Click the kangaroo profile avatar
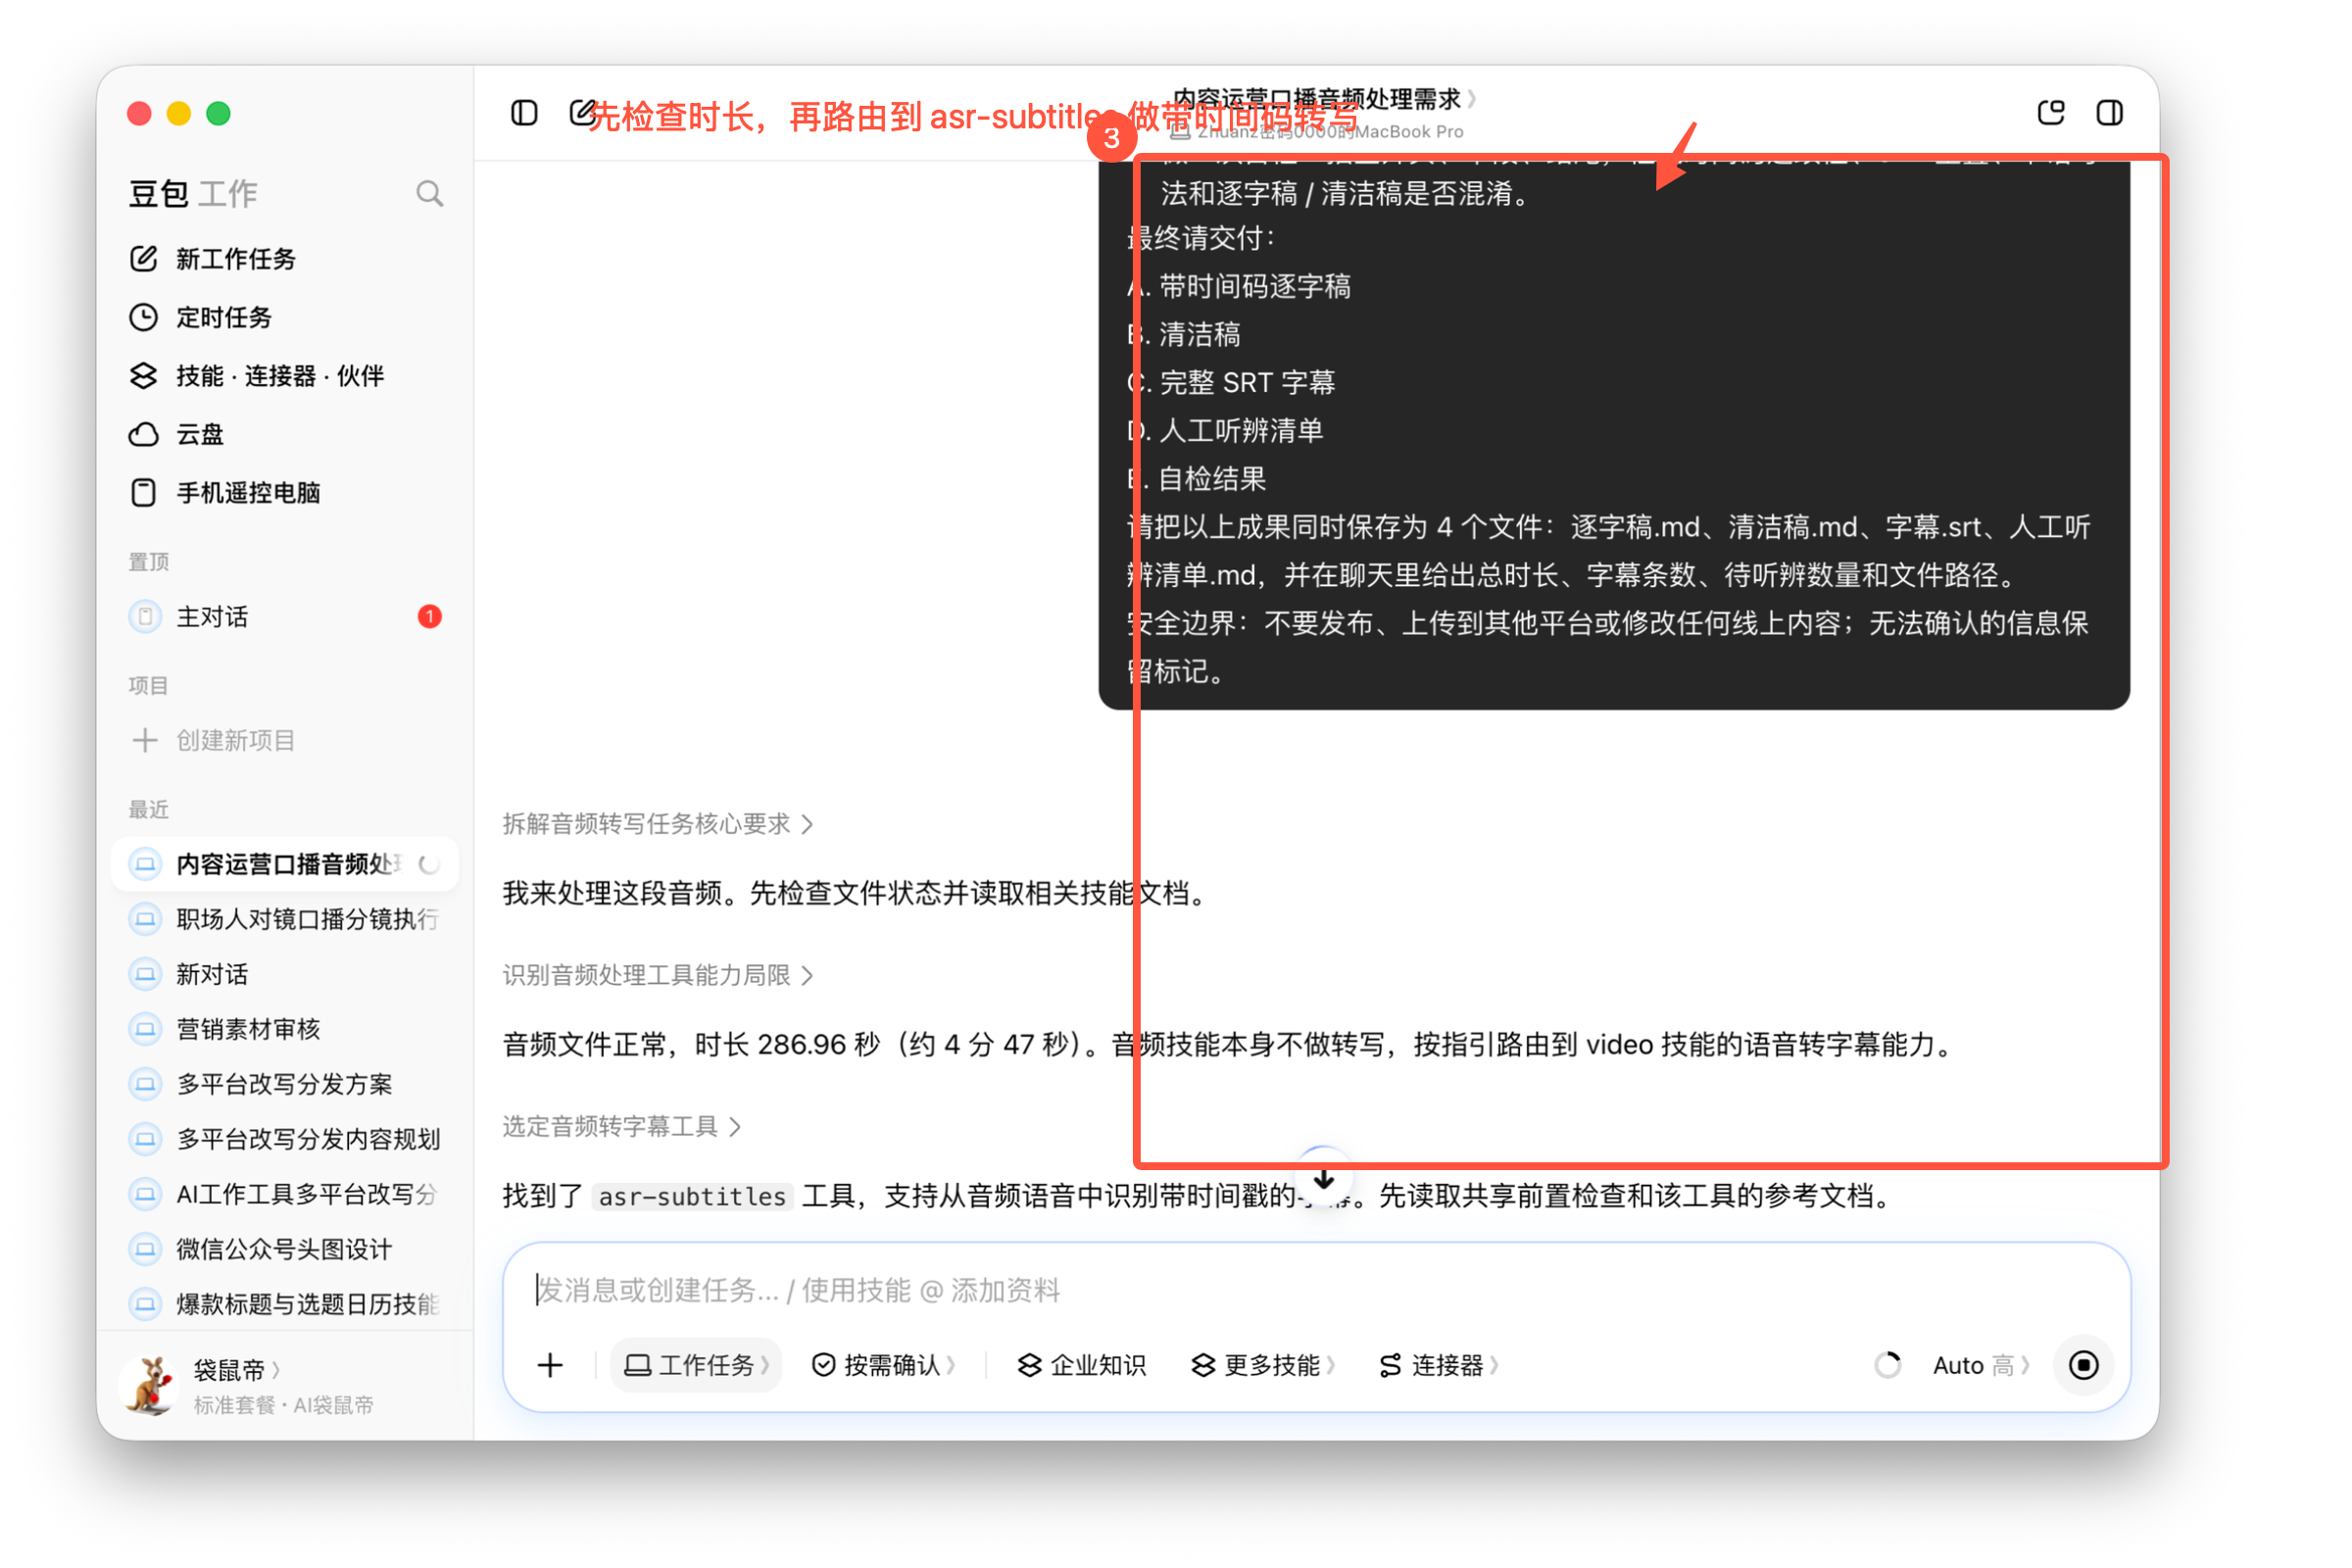Image resolution: width=2352 pixels, height=1568 pixels. (x=150, y=1386)
